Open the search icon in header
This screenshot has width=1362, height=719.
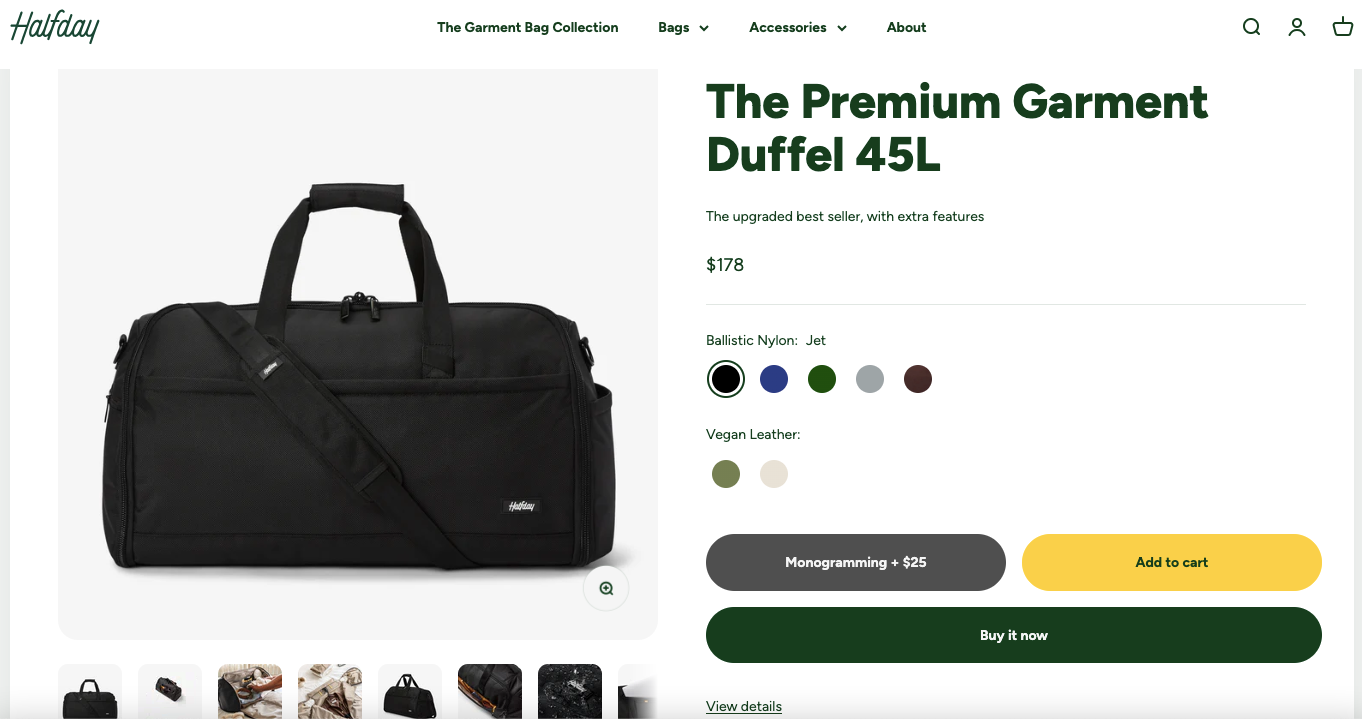click(x=1251, y=27)
